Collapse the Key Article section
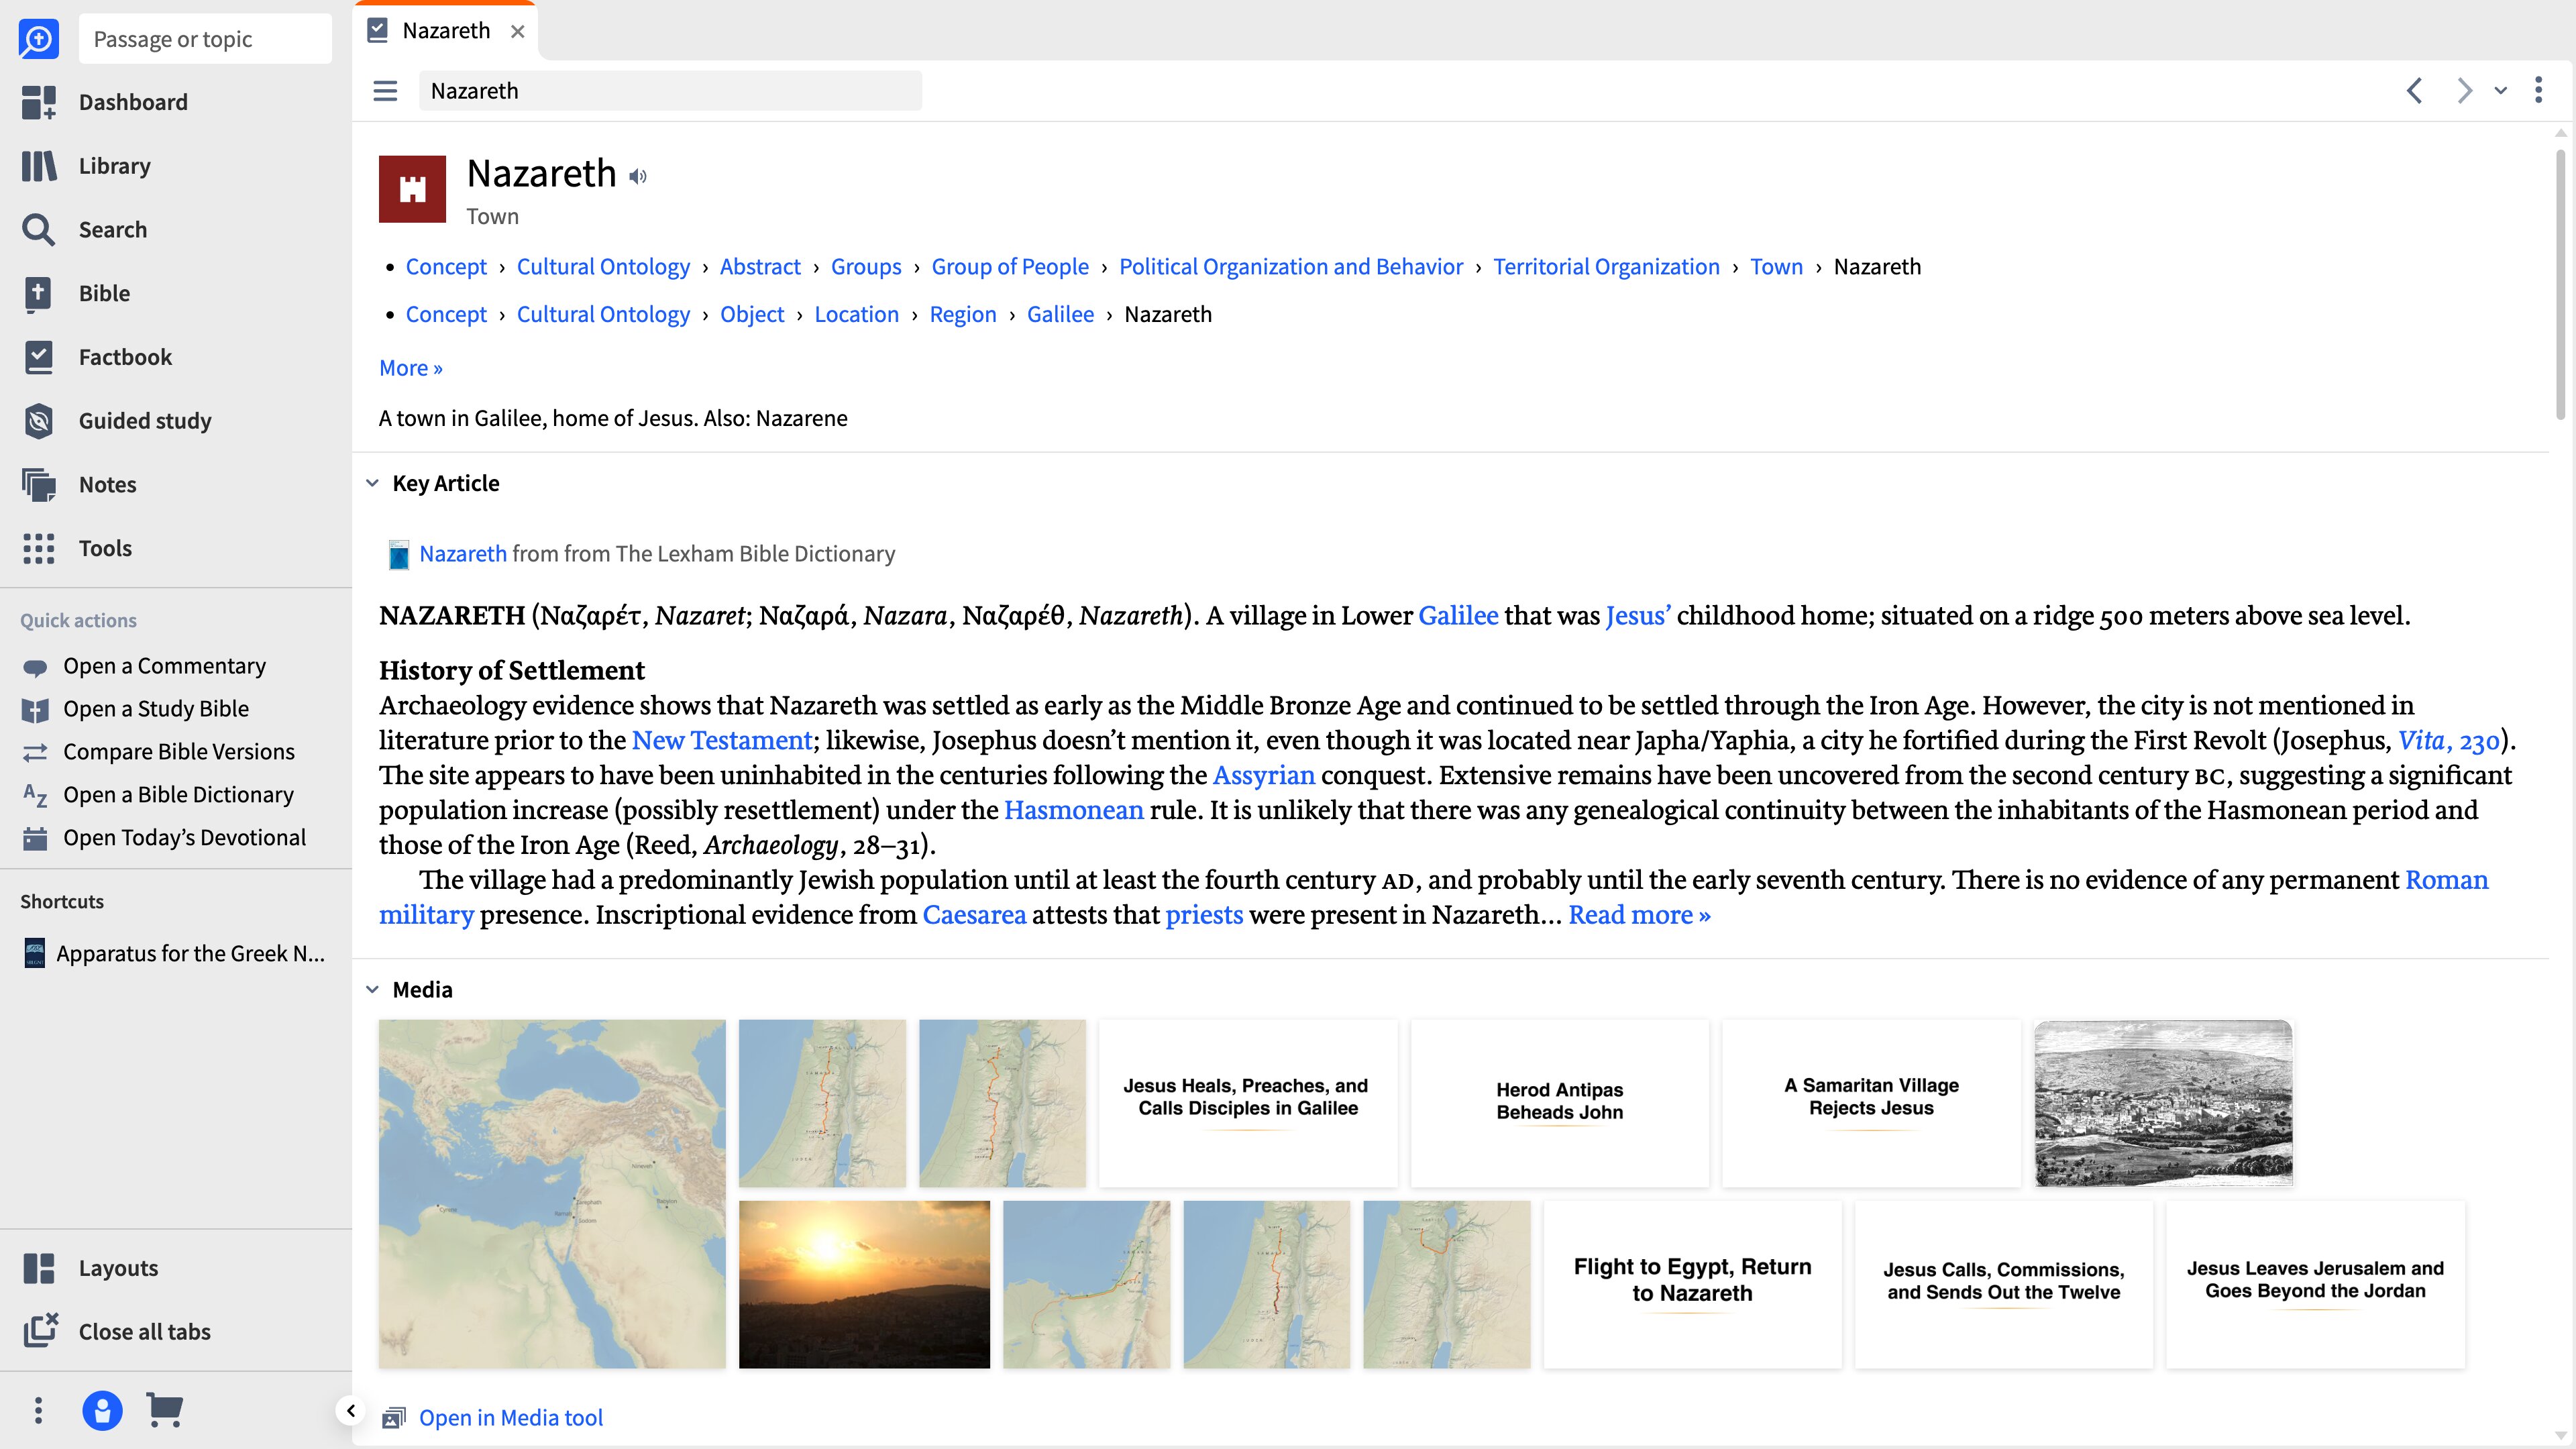 point(372,483)
